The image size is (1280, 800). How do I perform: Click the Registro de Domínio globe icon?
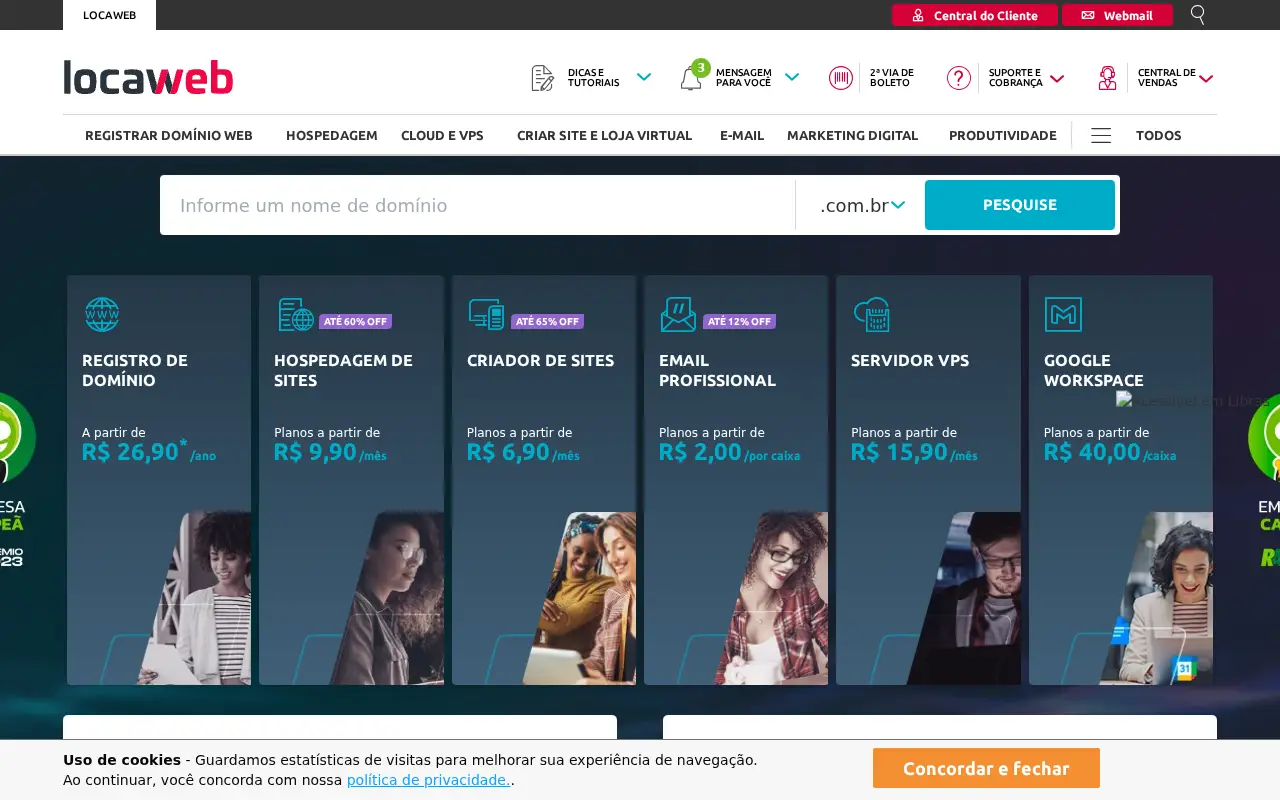pyautogui.click(x=102, y=314)
